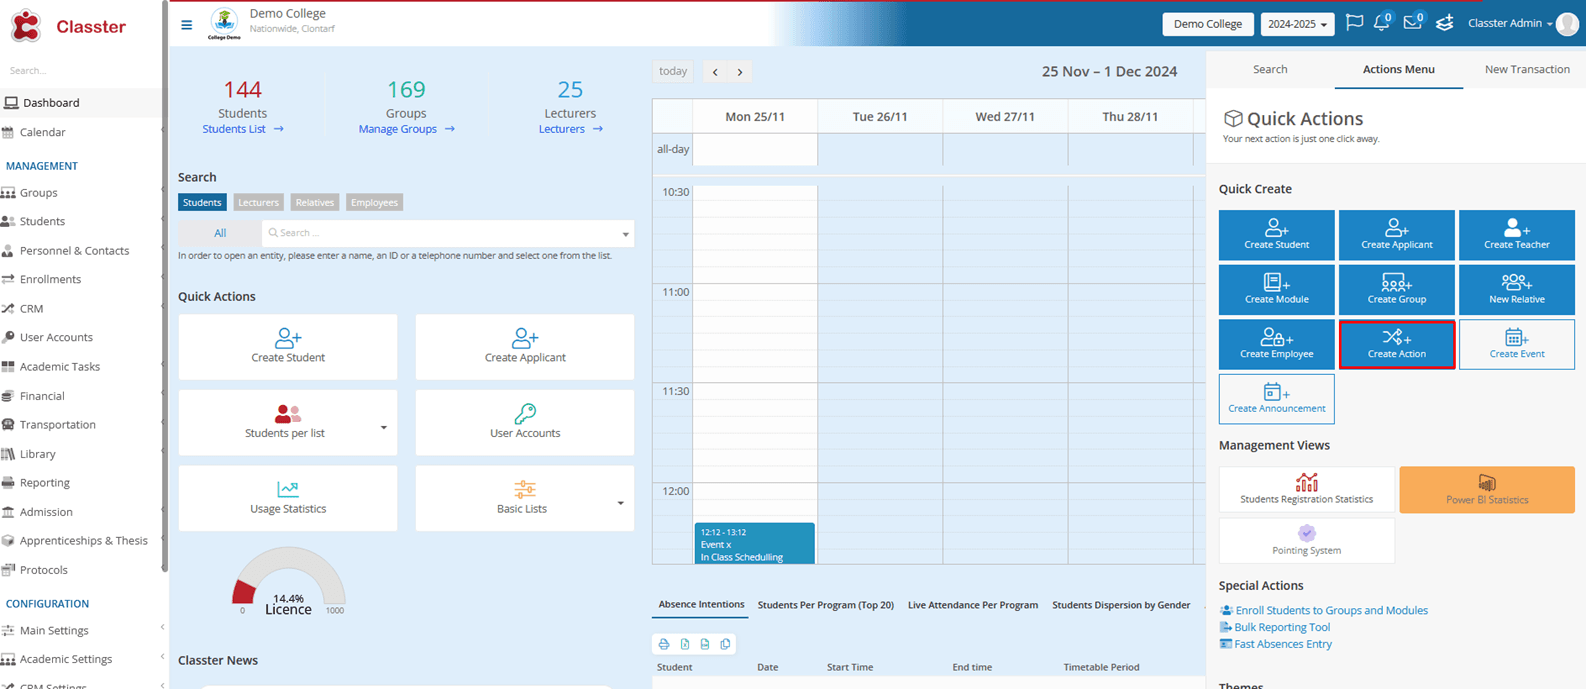Click the Create Event tile

pyautogui.click(x=1516, y=344)
